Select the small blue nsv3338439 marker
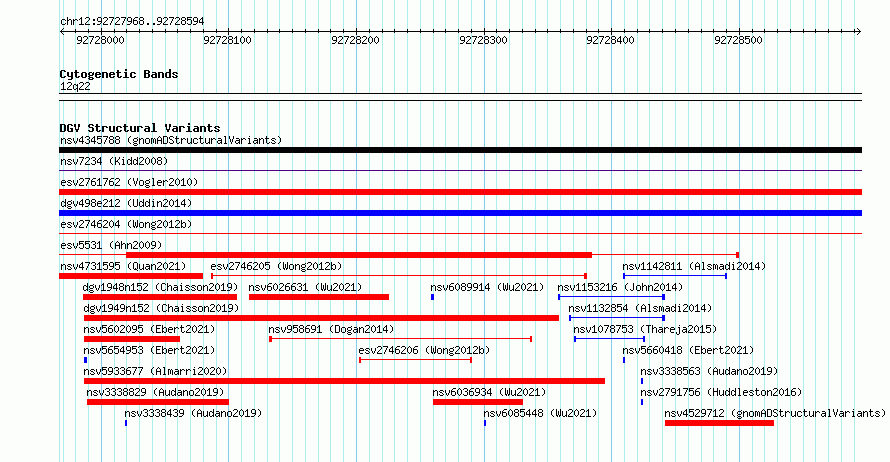890x462 pixels. (126, 423)
